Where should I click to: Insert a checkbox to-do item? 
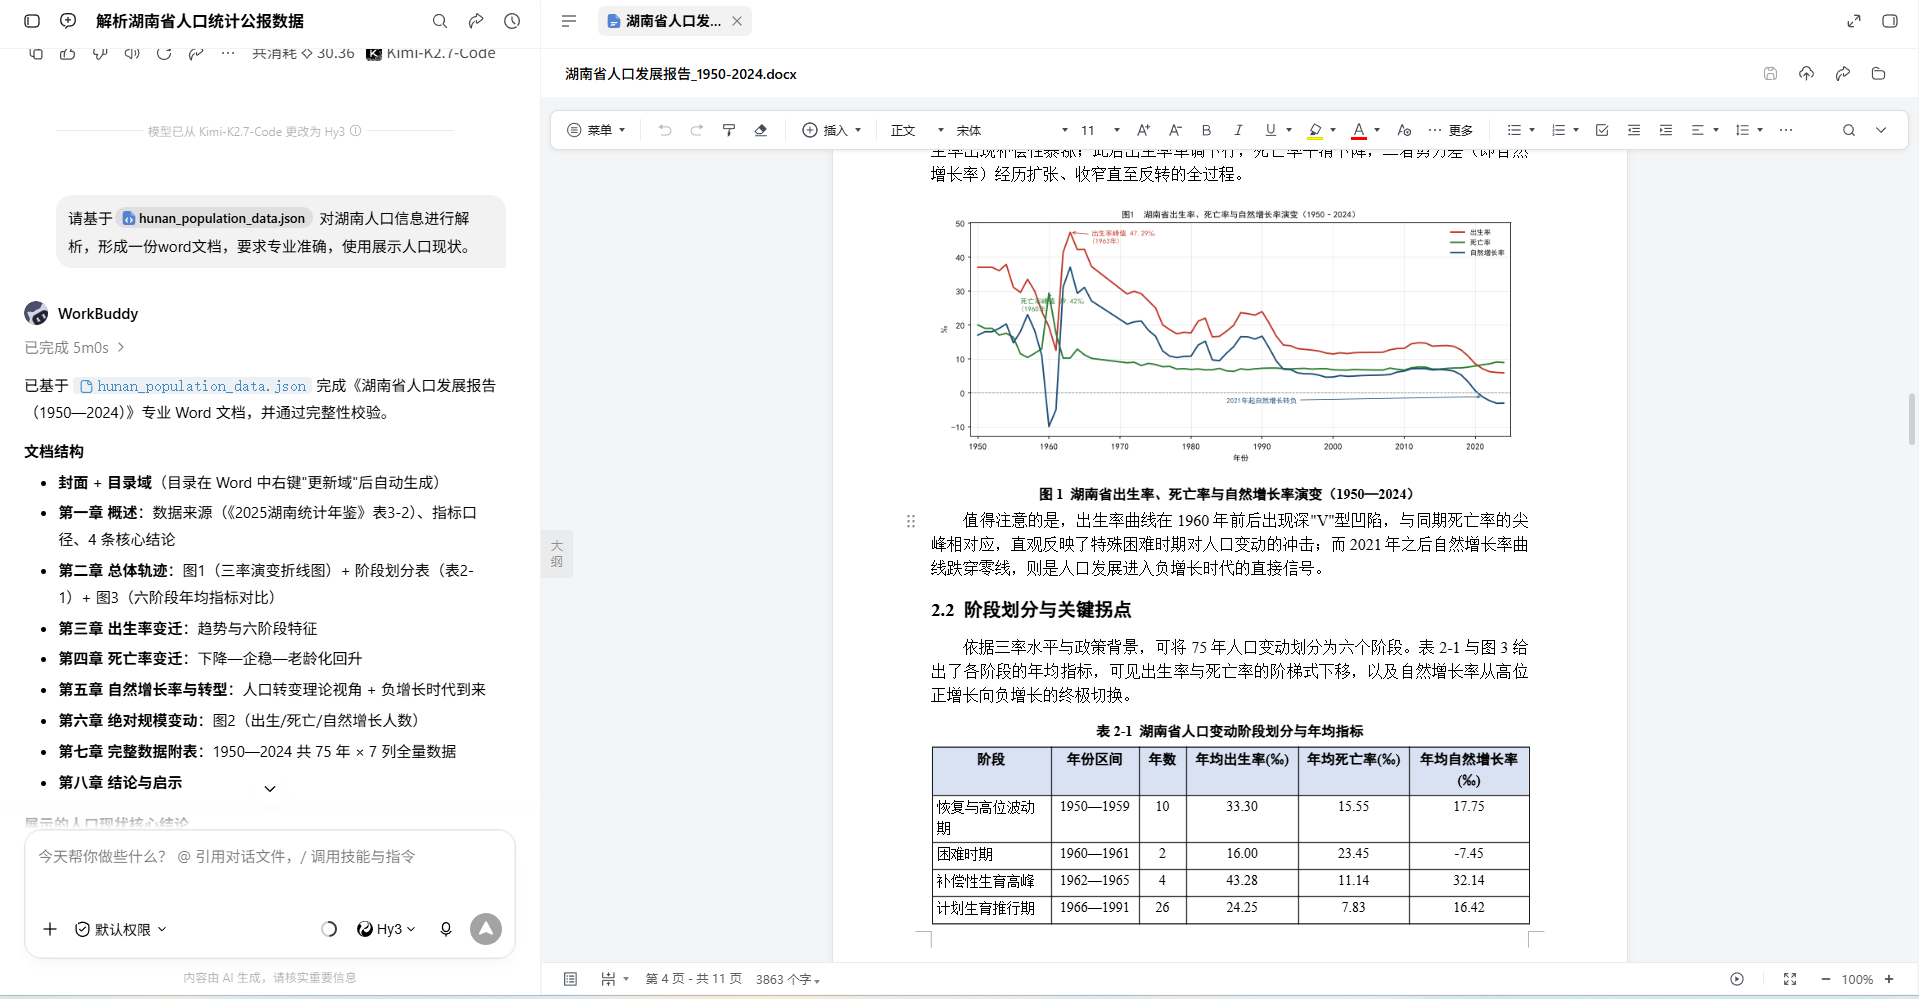click(1602, 130)
